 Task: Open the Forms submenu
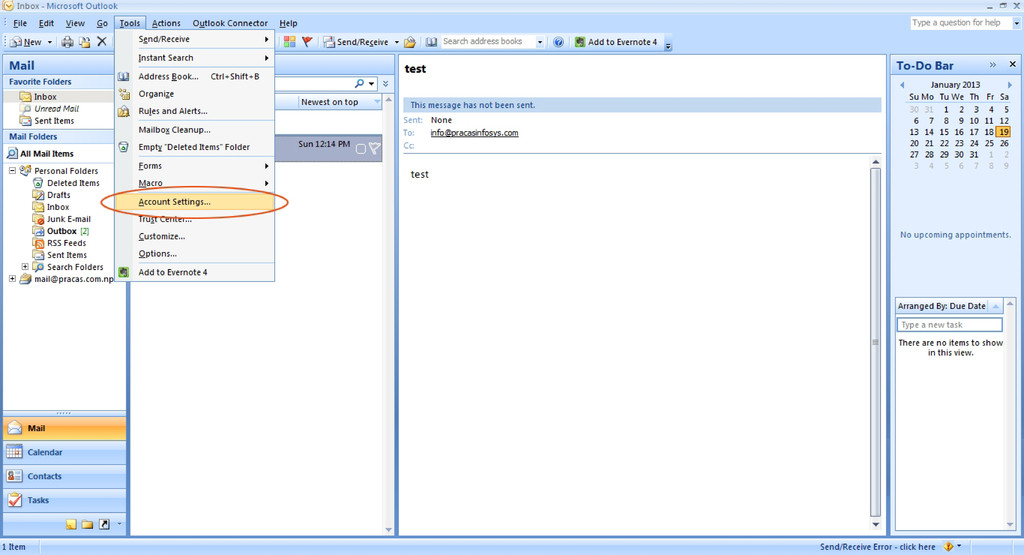click(x=195, y=166)
